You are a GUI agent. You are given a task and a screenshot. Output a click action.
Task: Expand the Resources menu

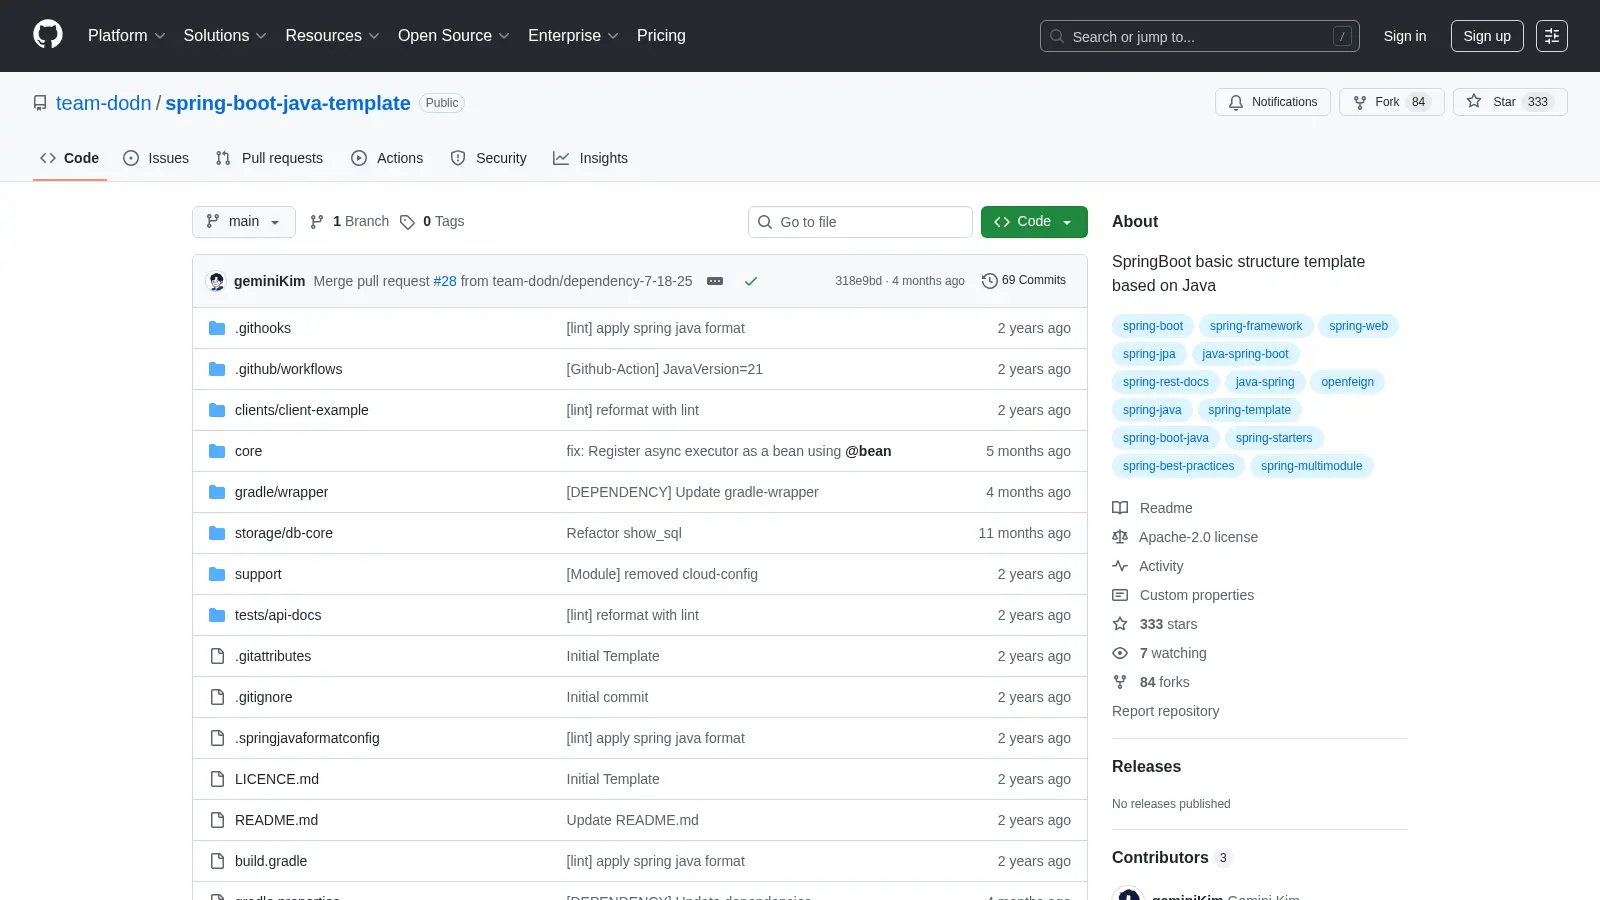click(x=332, y=36)
